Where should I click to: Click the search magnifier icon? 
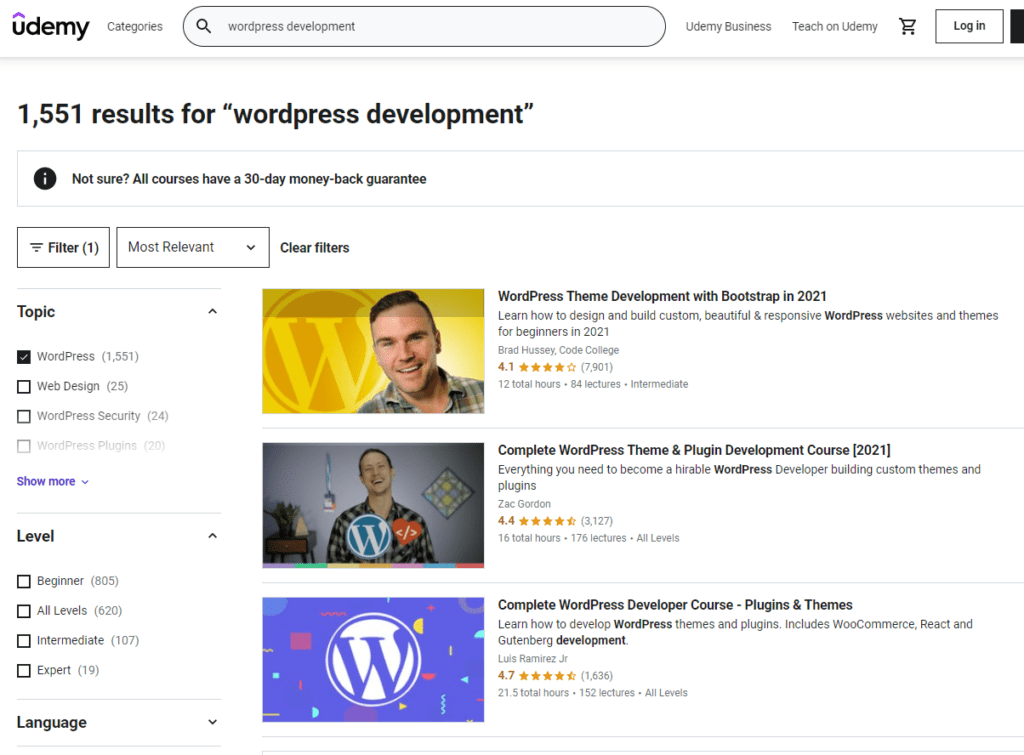(204, 26)
